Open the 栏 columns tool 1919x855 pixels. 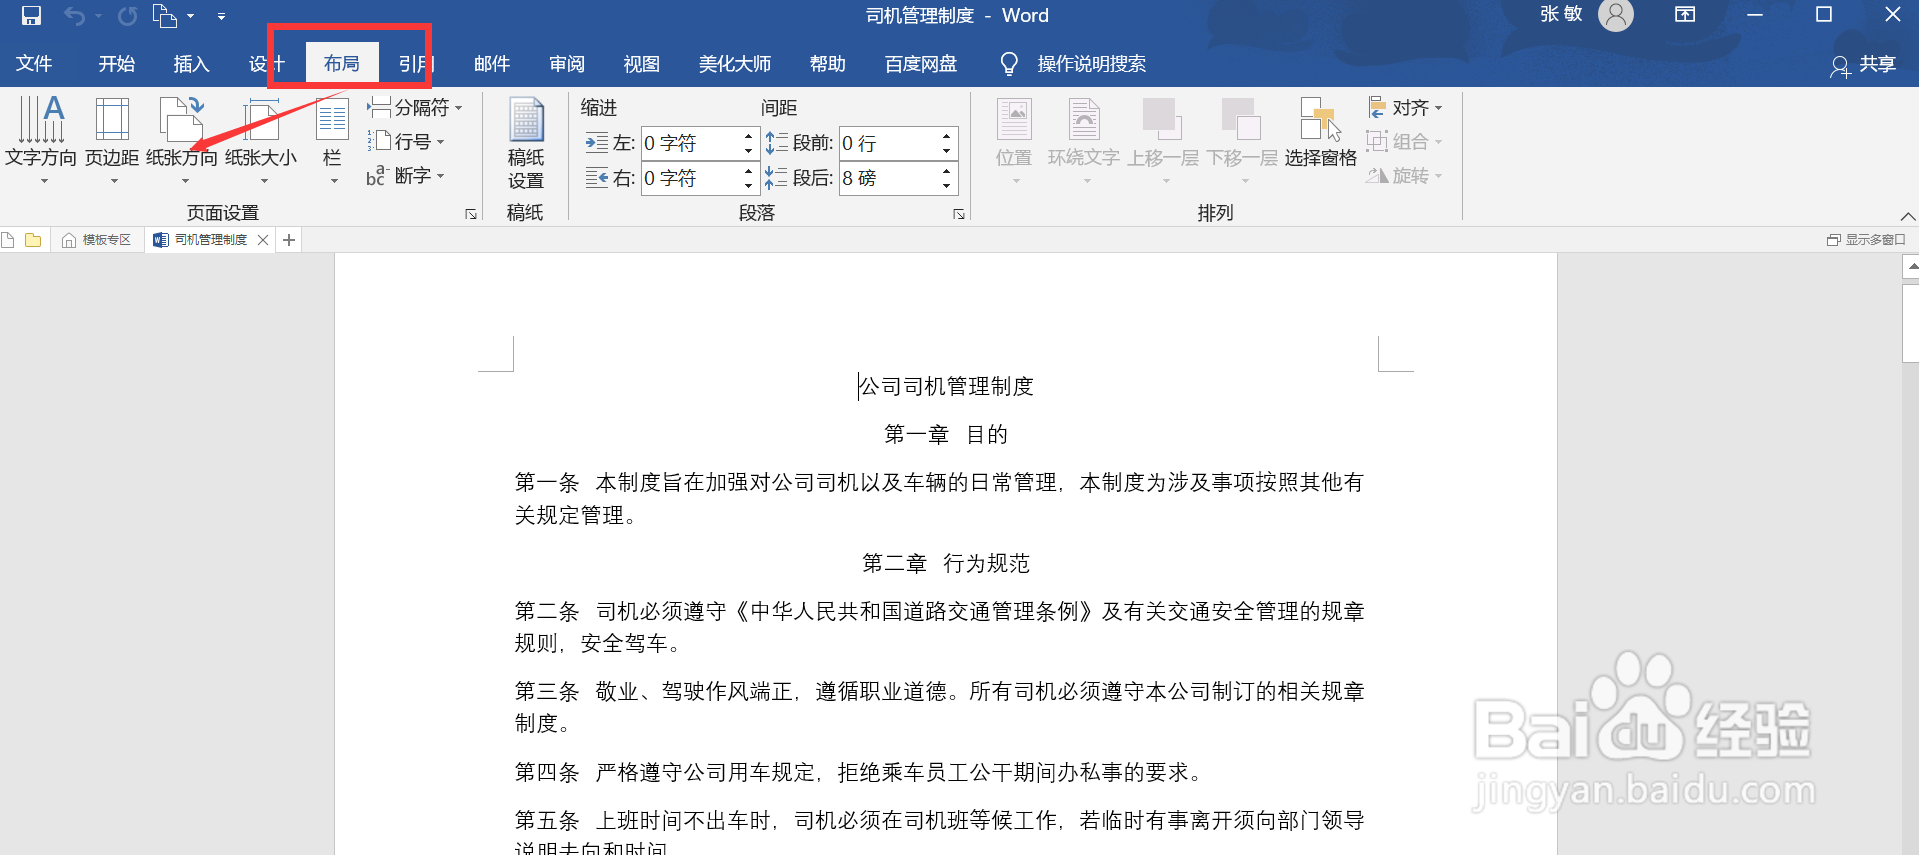[x=332, y=133]
